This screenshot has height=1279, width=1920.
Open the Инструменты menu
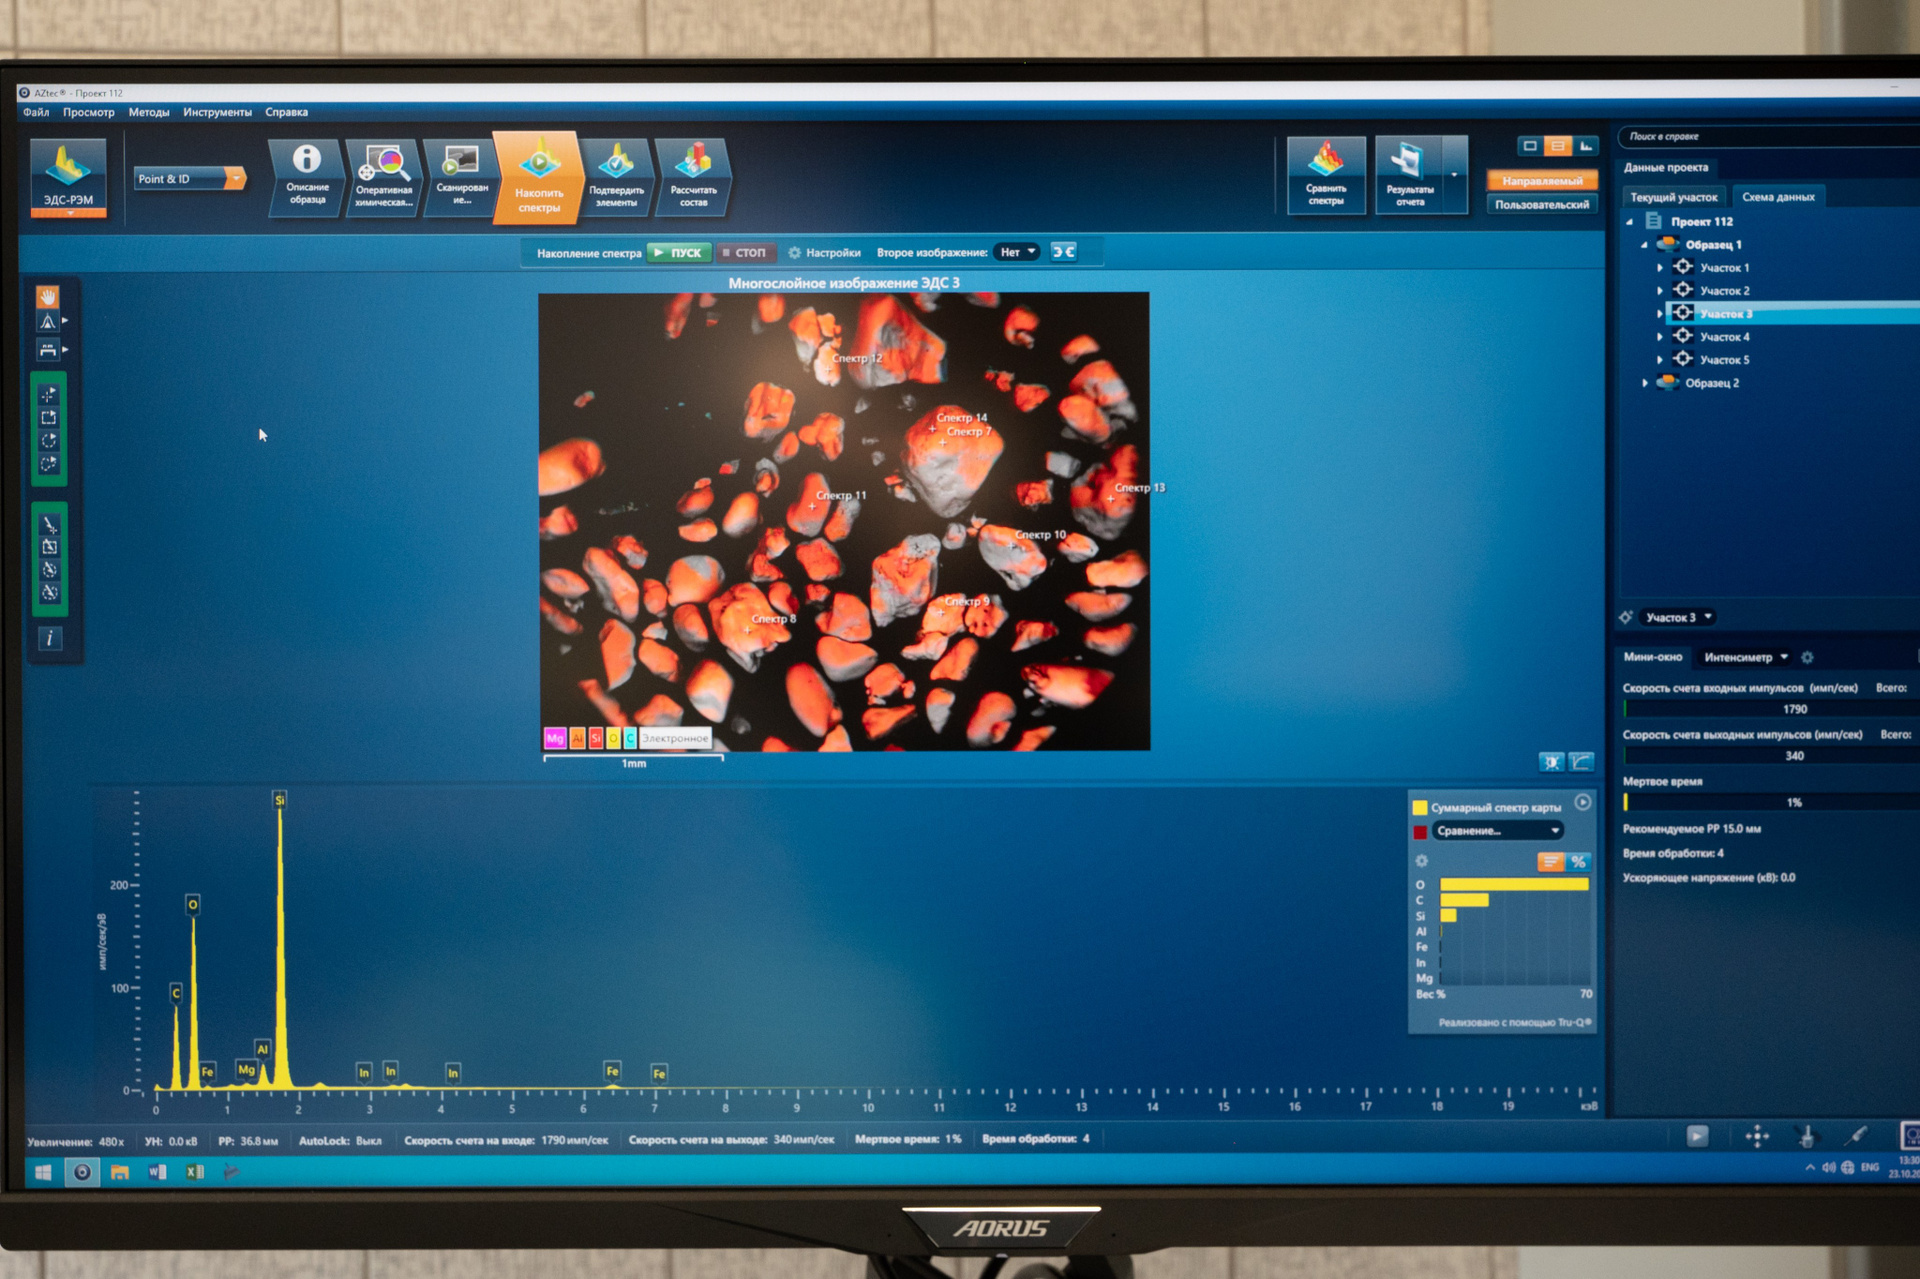(x=217, y=112)
